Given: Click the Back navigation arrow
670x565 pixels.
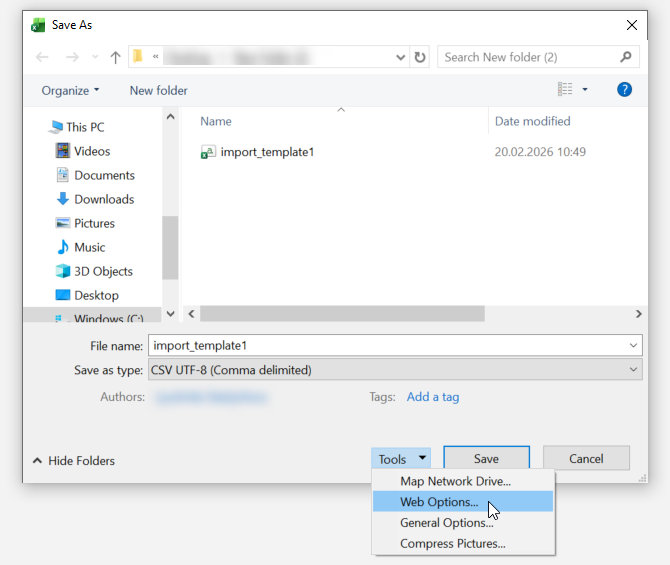Looking at the screenshot, I should pos(42,57).
